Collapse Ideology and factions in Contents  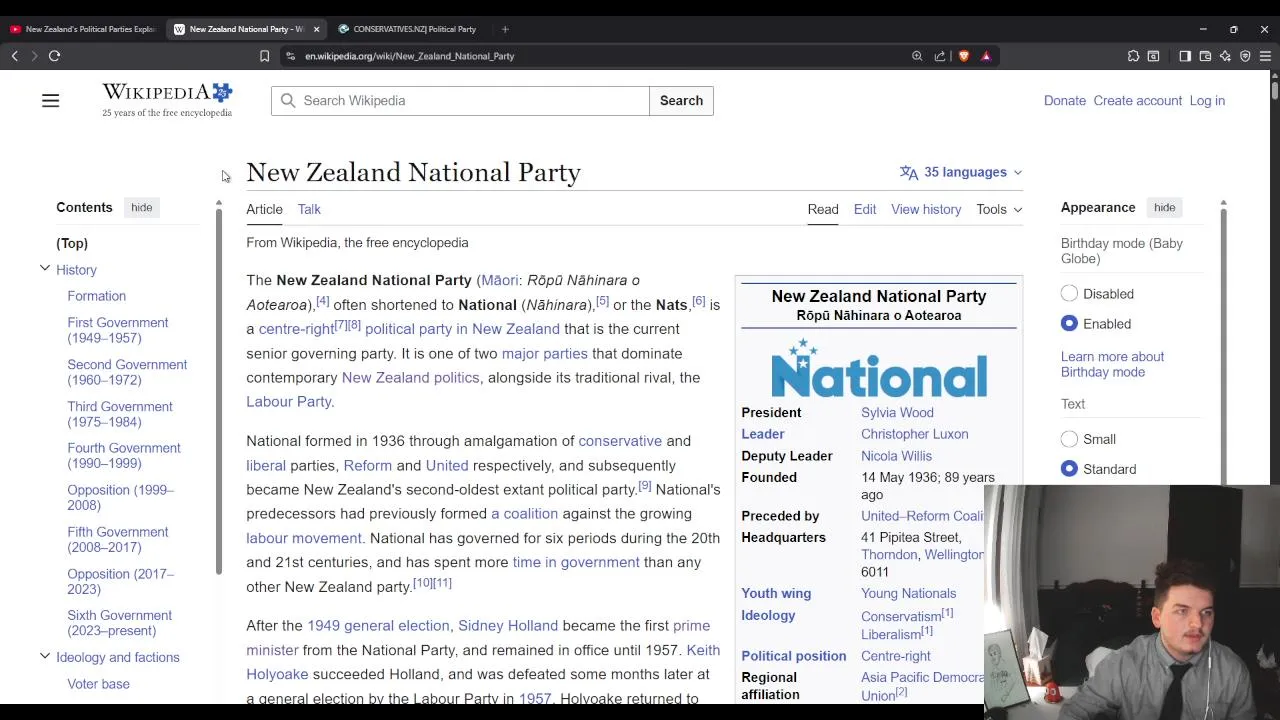pyautogui.click(x=45, y=656)
